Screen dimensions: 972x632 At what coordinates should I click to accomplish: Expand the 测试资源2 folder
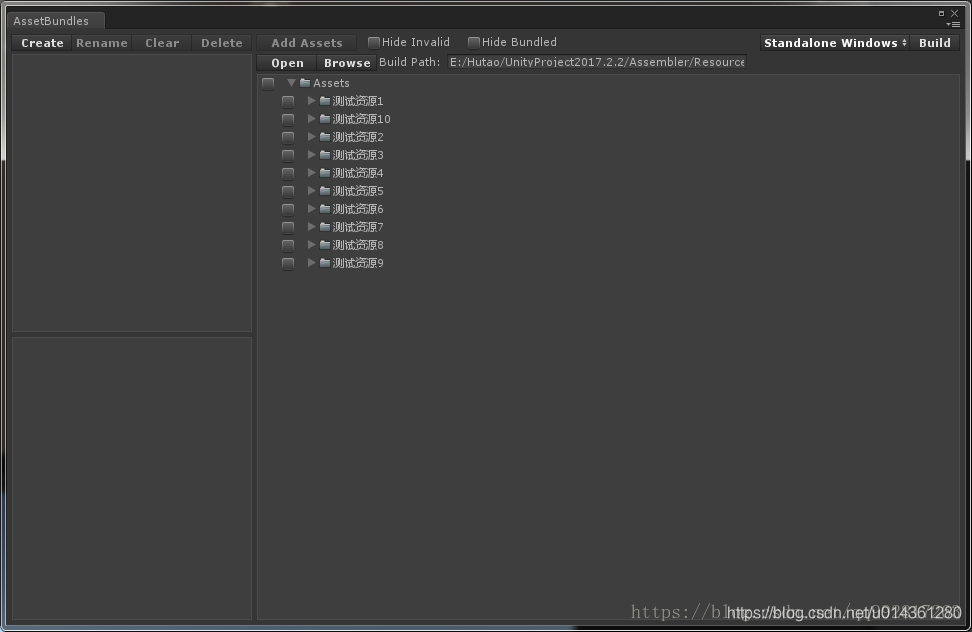click(x=312, y=136)
